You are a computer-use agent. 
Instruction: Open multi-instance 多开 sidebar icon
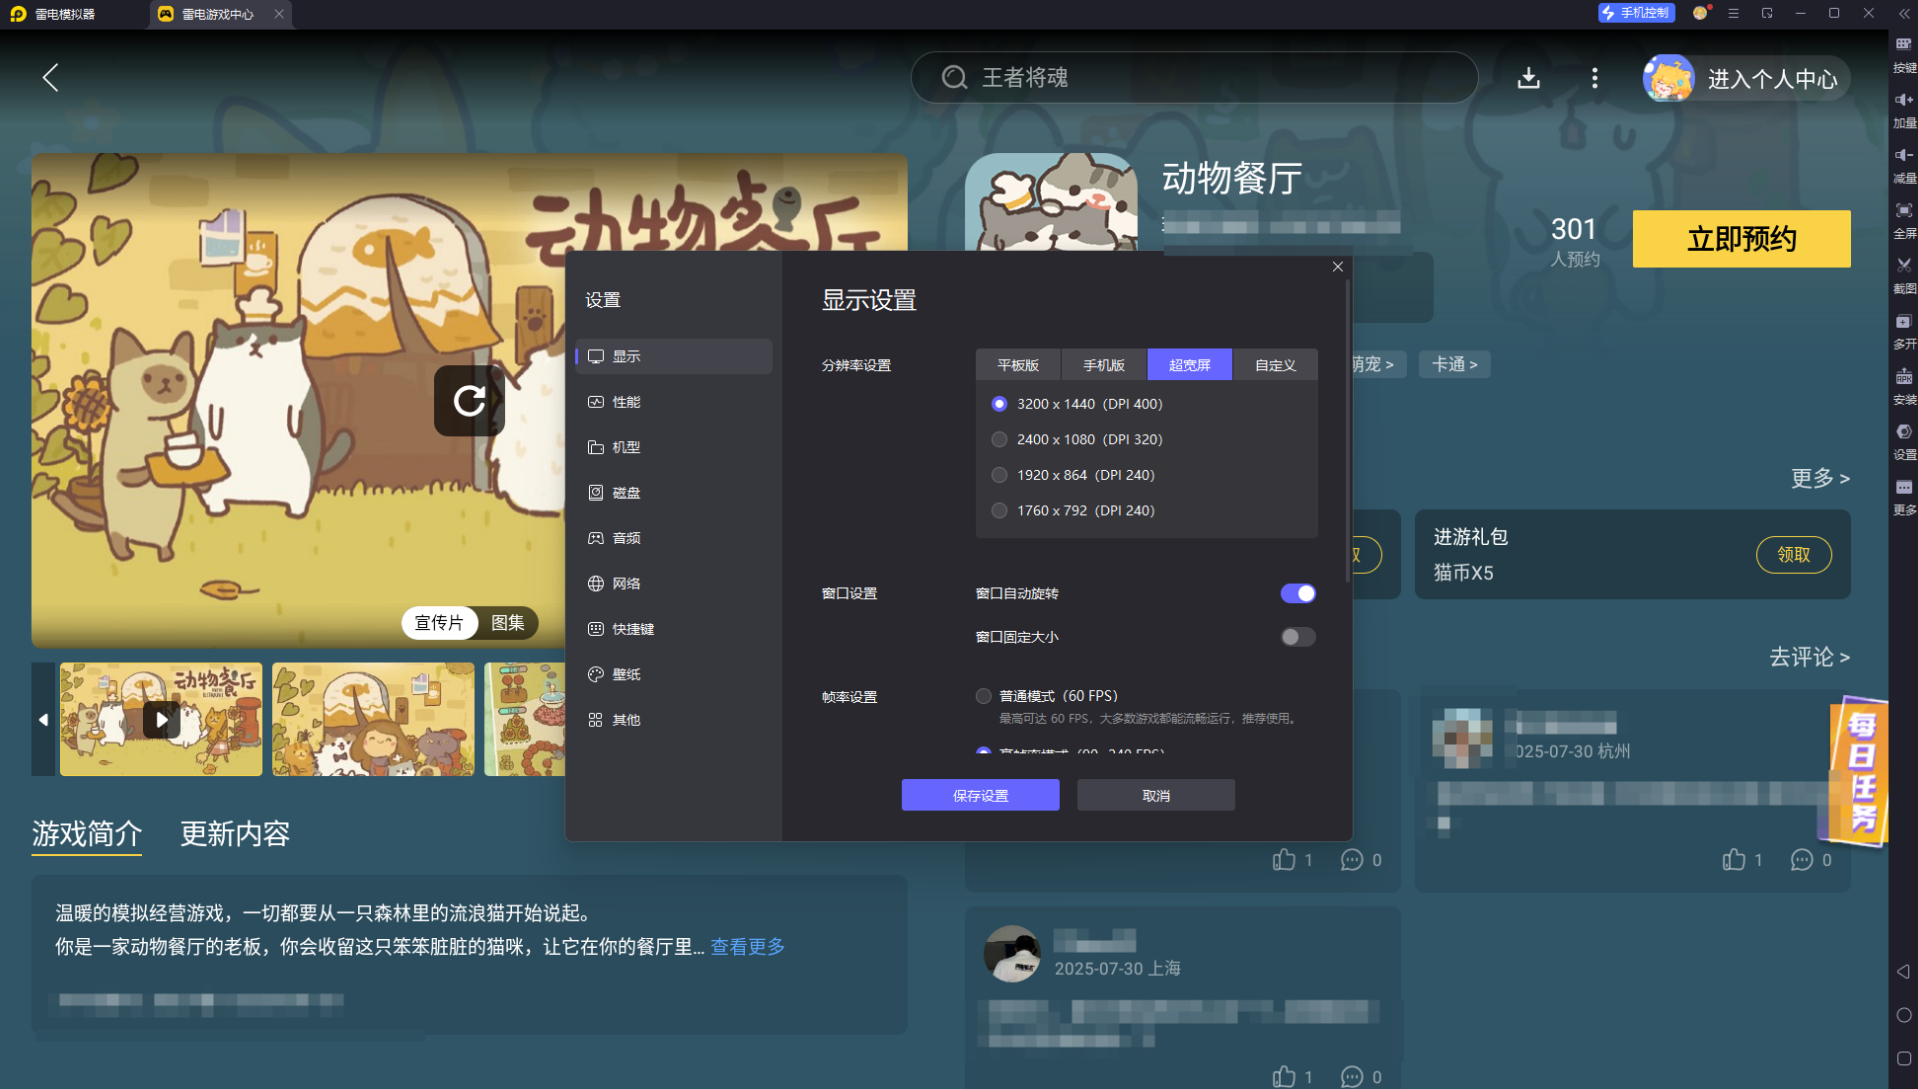click(1903, 330)
